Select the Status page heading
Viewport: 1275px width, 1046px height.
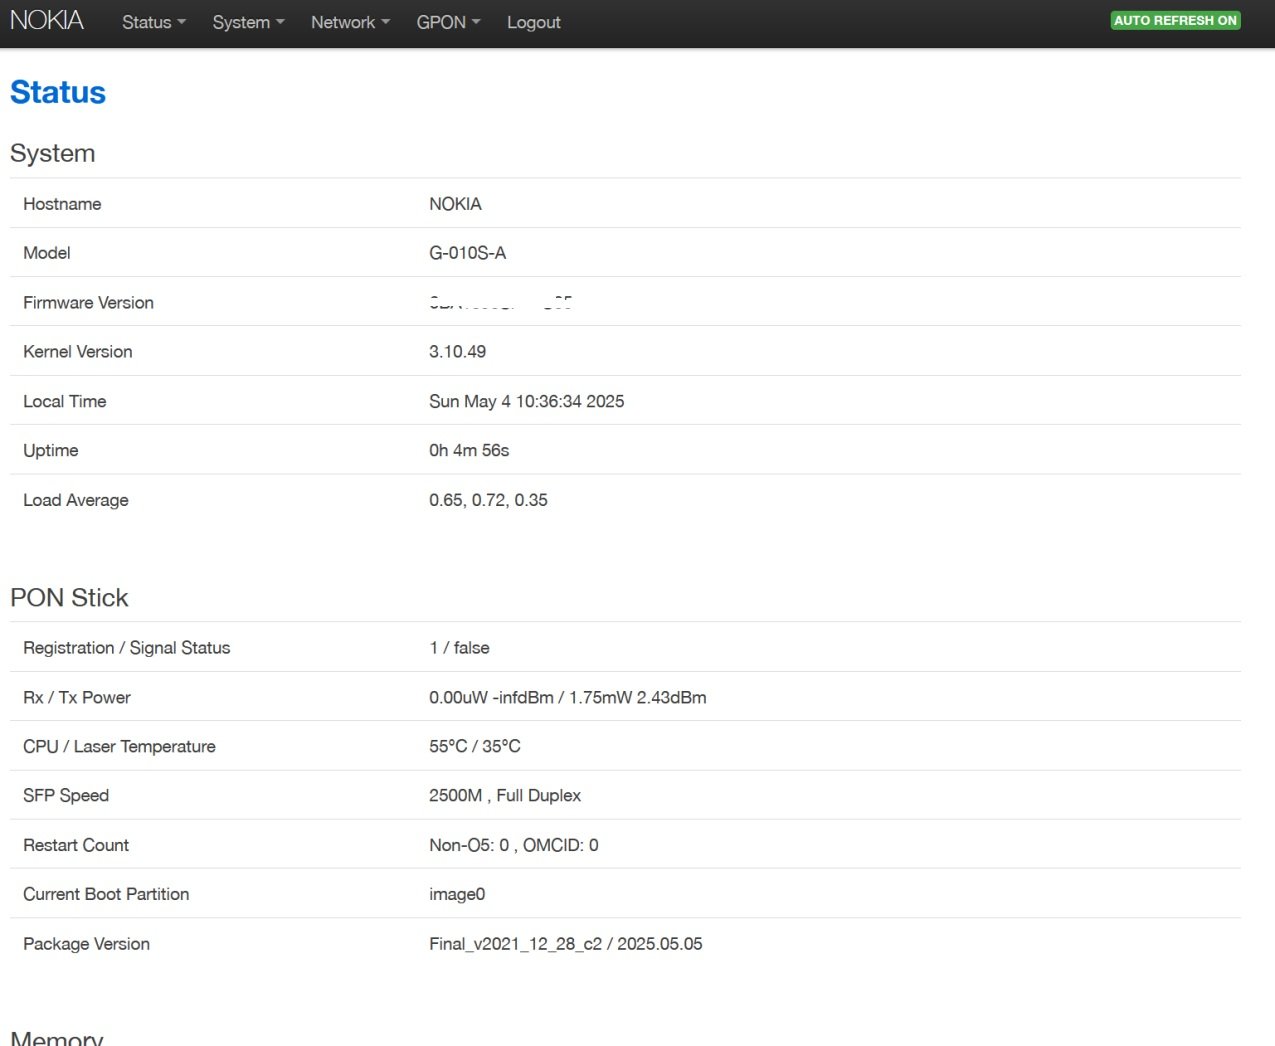click(58, 92)
